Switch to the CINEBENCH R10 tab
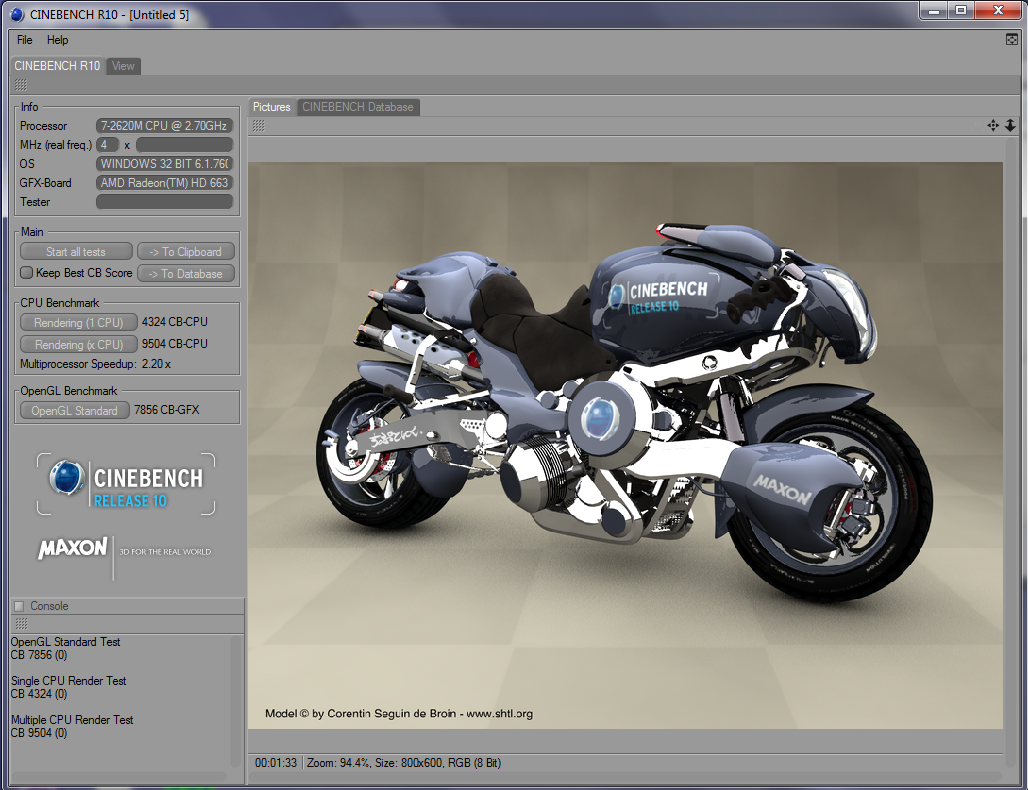 (x=57, y=66)
